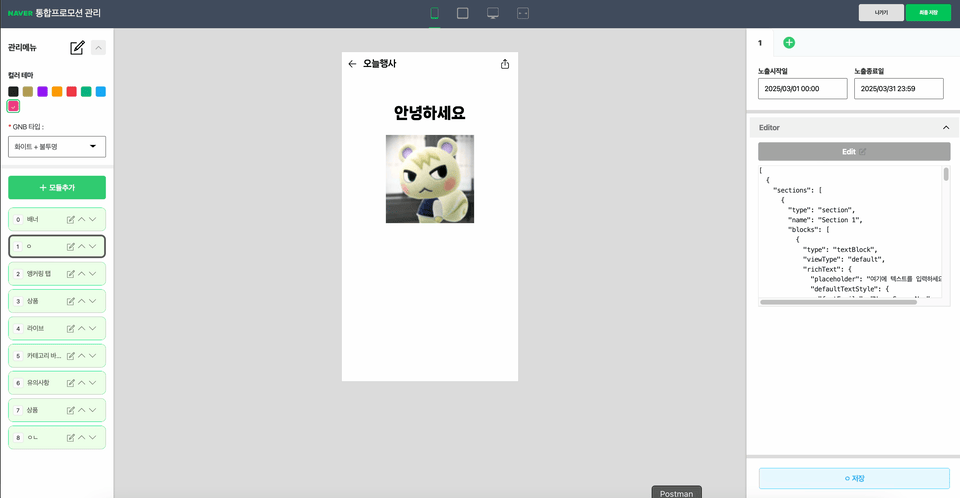This screenshot has height=498, width=960.
Task: Collapse the Editor panel
Action: coord(945,128)
